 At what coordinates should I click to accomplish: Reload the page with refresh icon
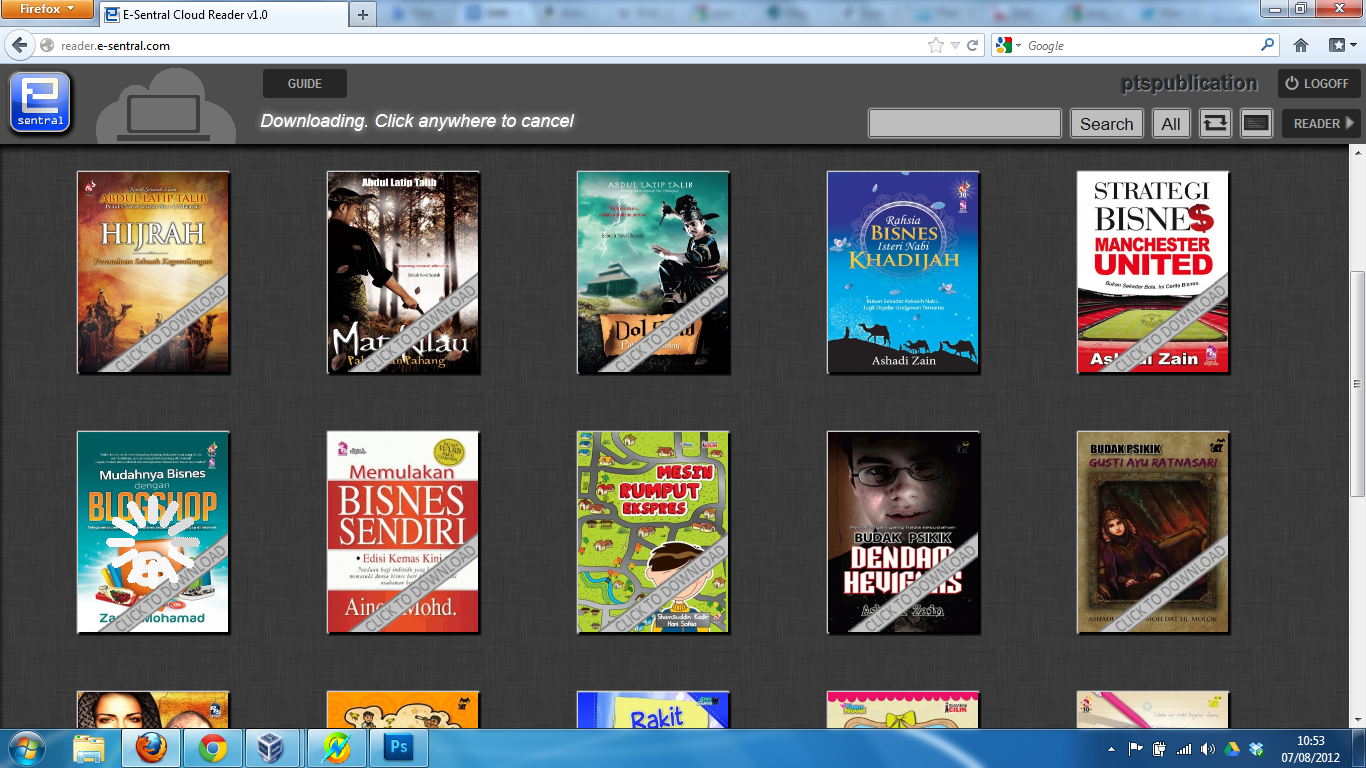972,45
